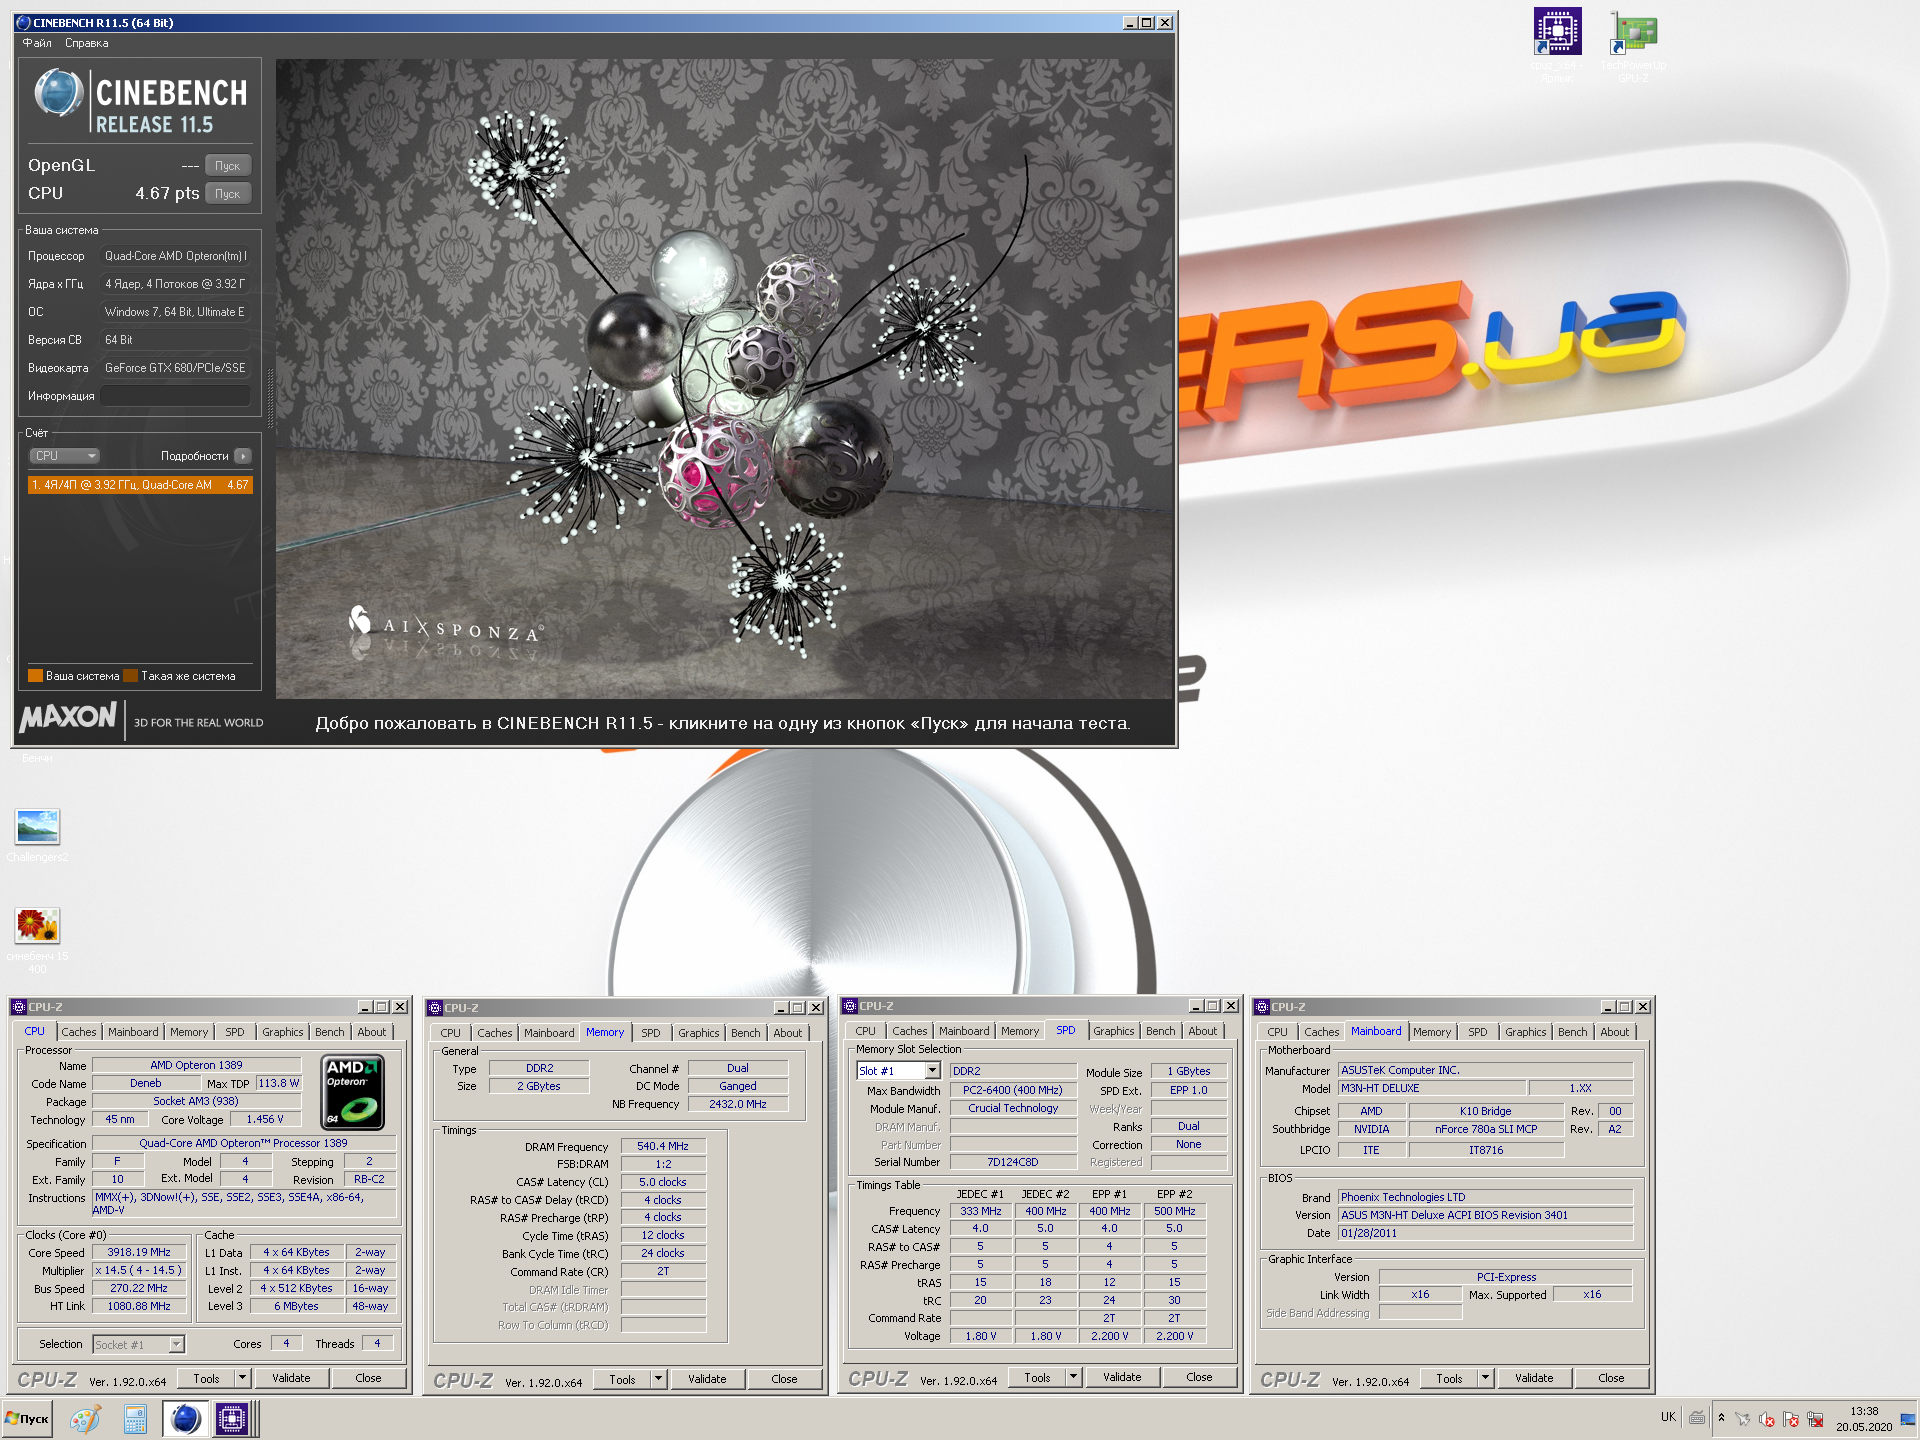
Task: Select the orange ranking result row 4.67
Action: point(140,485)
